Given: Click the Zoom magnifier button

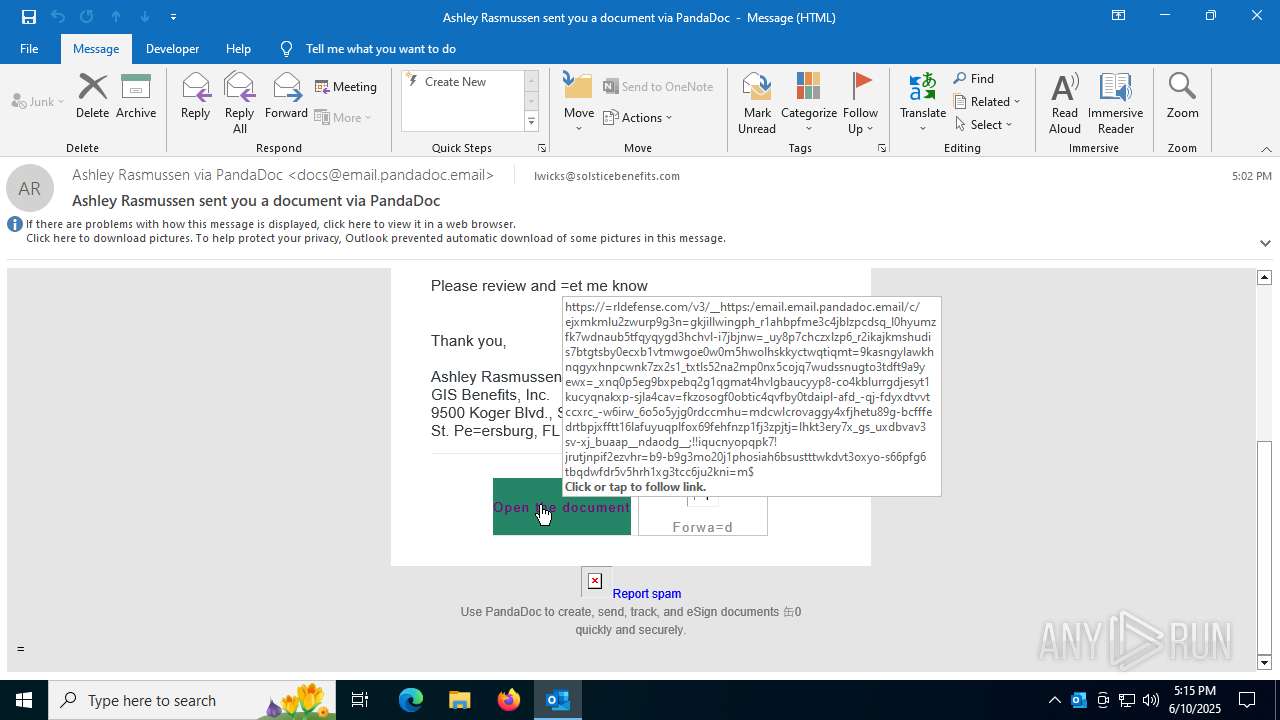Looking at the screenshot, I should pyautogui.click(x=1182, y=96).
